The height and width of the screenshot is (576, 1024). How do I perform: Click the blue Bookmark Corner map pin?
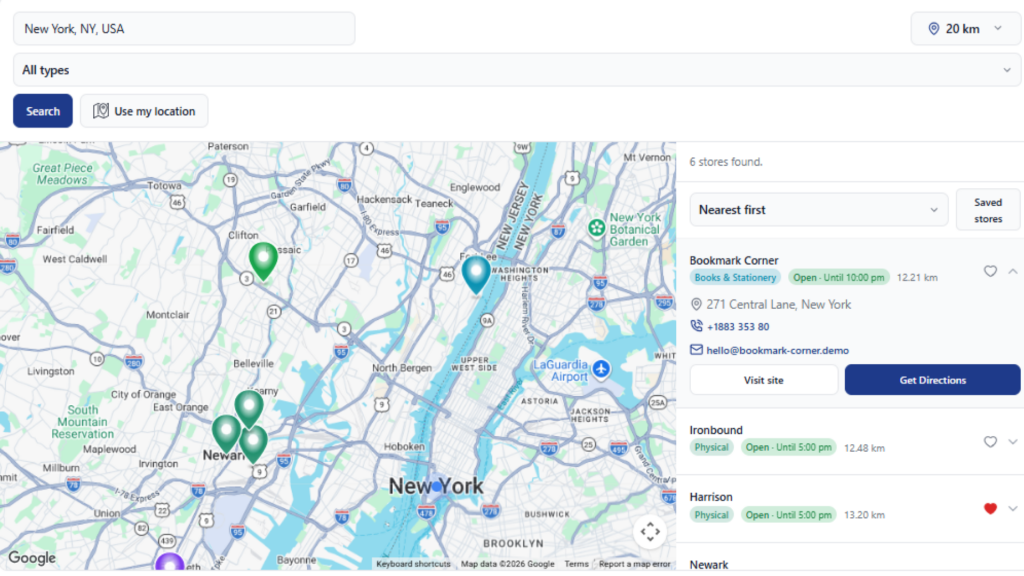pyautogui.click(x=476, y=274)
